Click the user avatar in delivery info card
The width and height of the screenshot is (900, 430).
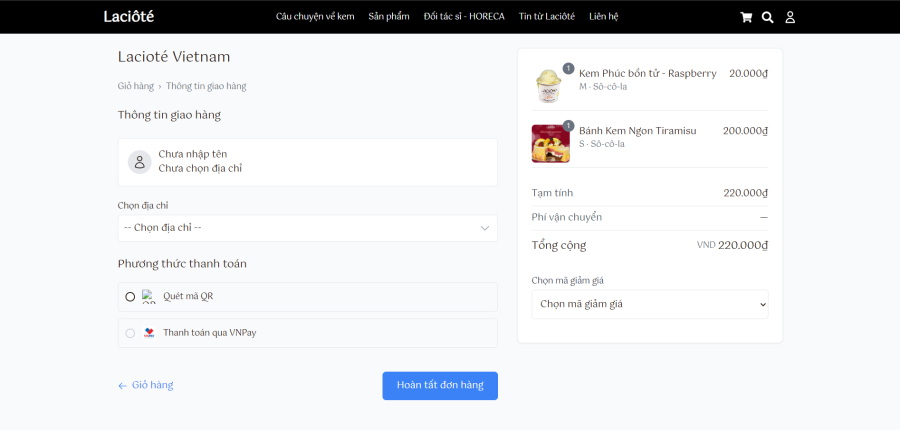click(x=139, y=162)
